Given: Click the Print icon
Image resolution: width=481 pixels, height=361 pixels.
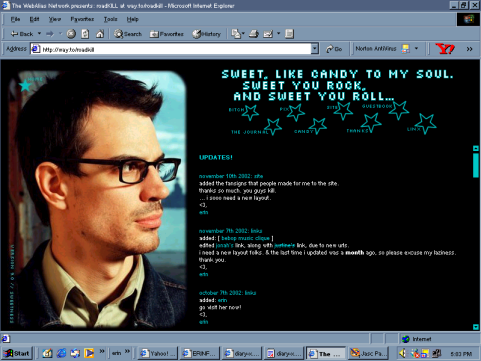Looking at the screenshot, I should click(254, 34).
